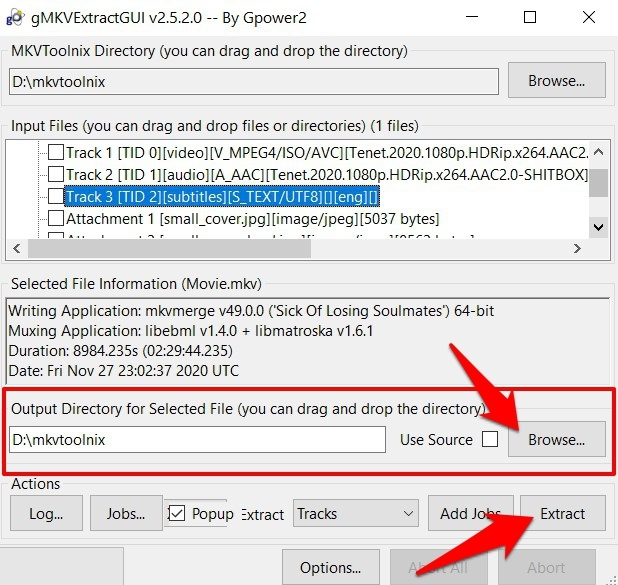The height and width of the screenshot is (585, 618).
Task: Check the Track 2 audio checkbox
Action: pos(56,174)
